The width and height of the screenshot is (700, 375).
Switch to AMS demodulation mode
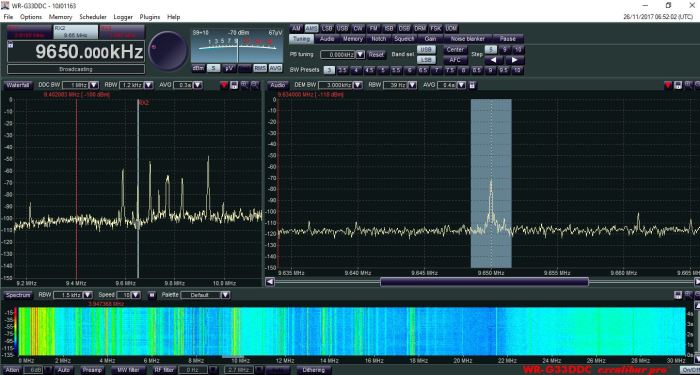point(312,28)
